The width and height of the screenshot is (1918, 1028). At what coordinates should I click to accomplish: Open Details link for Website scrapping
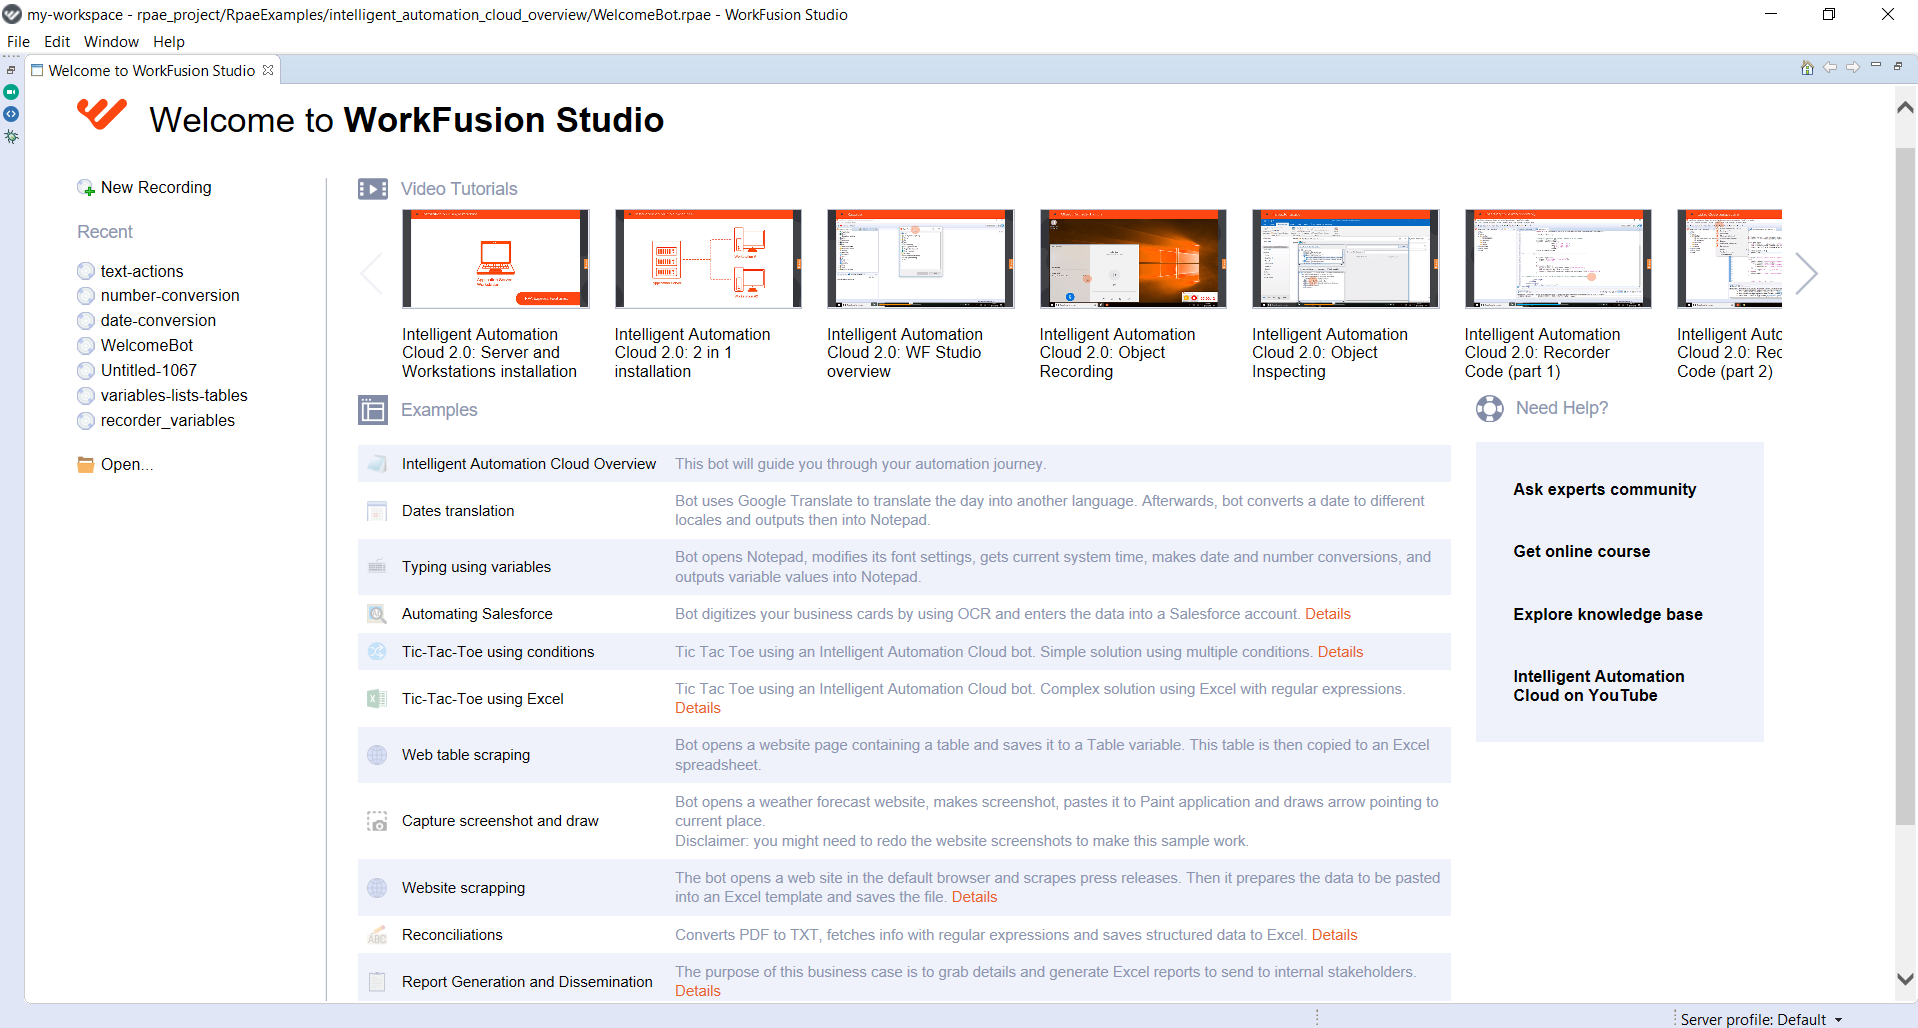[974, 897]
